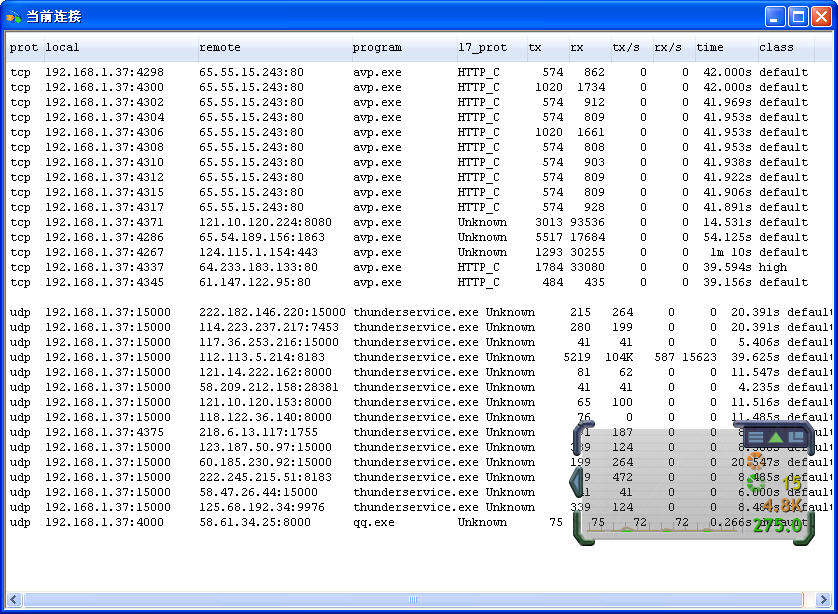Click remote address 61.147.122.95:80
Viewport: 838px width, 614px height.
click(x=255, y=282)
